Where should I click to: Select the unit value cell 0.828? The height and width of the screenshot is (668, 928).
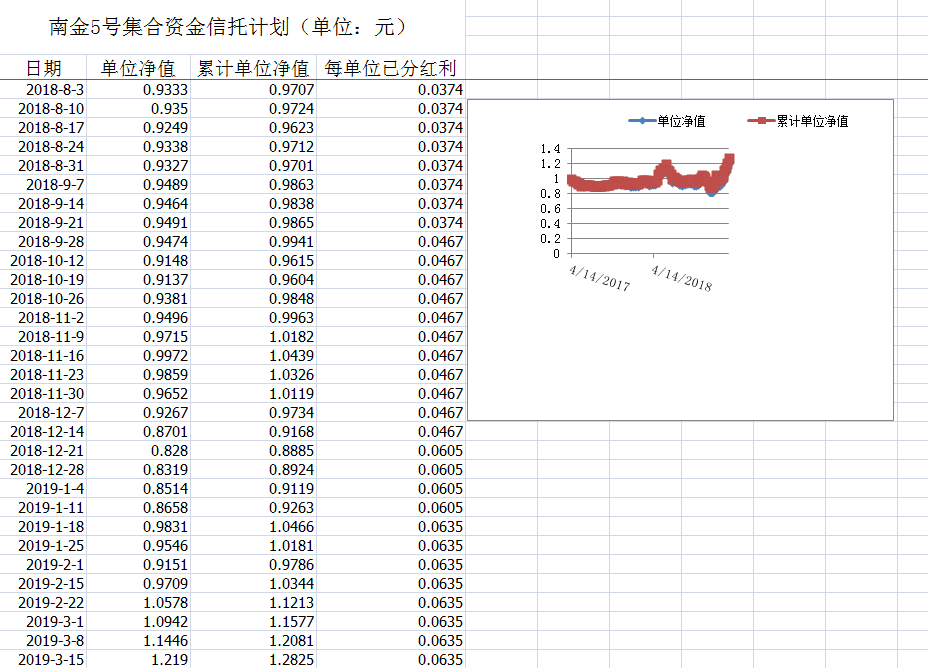pos(138,450)
